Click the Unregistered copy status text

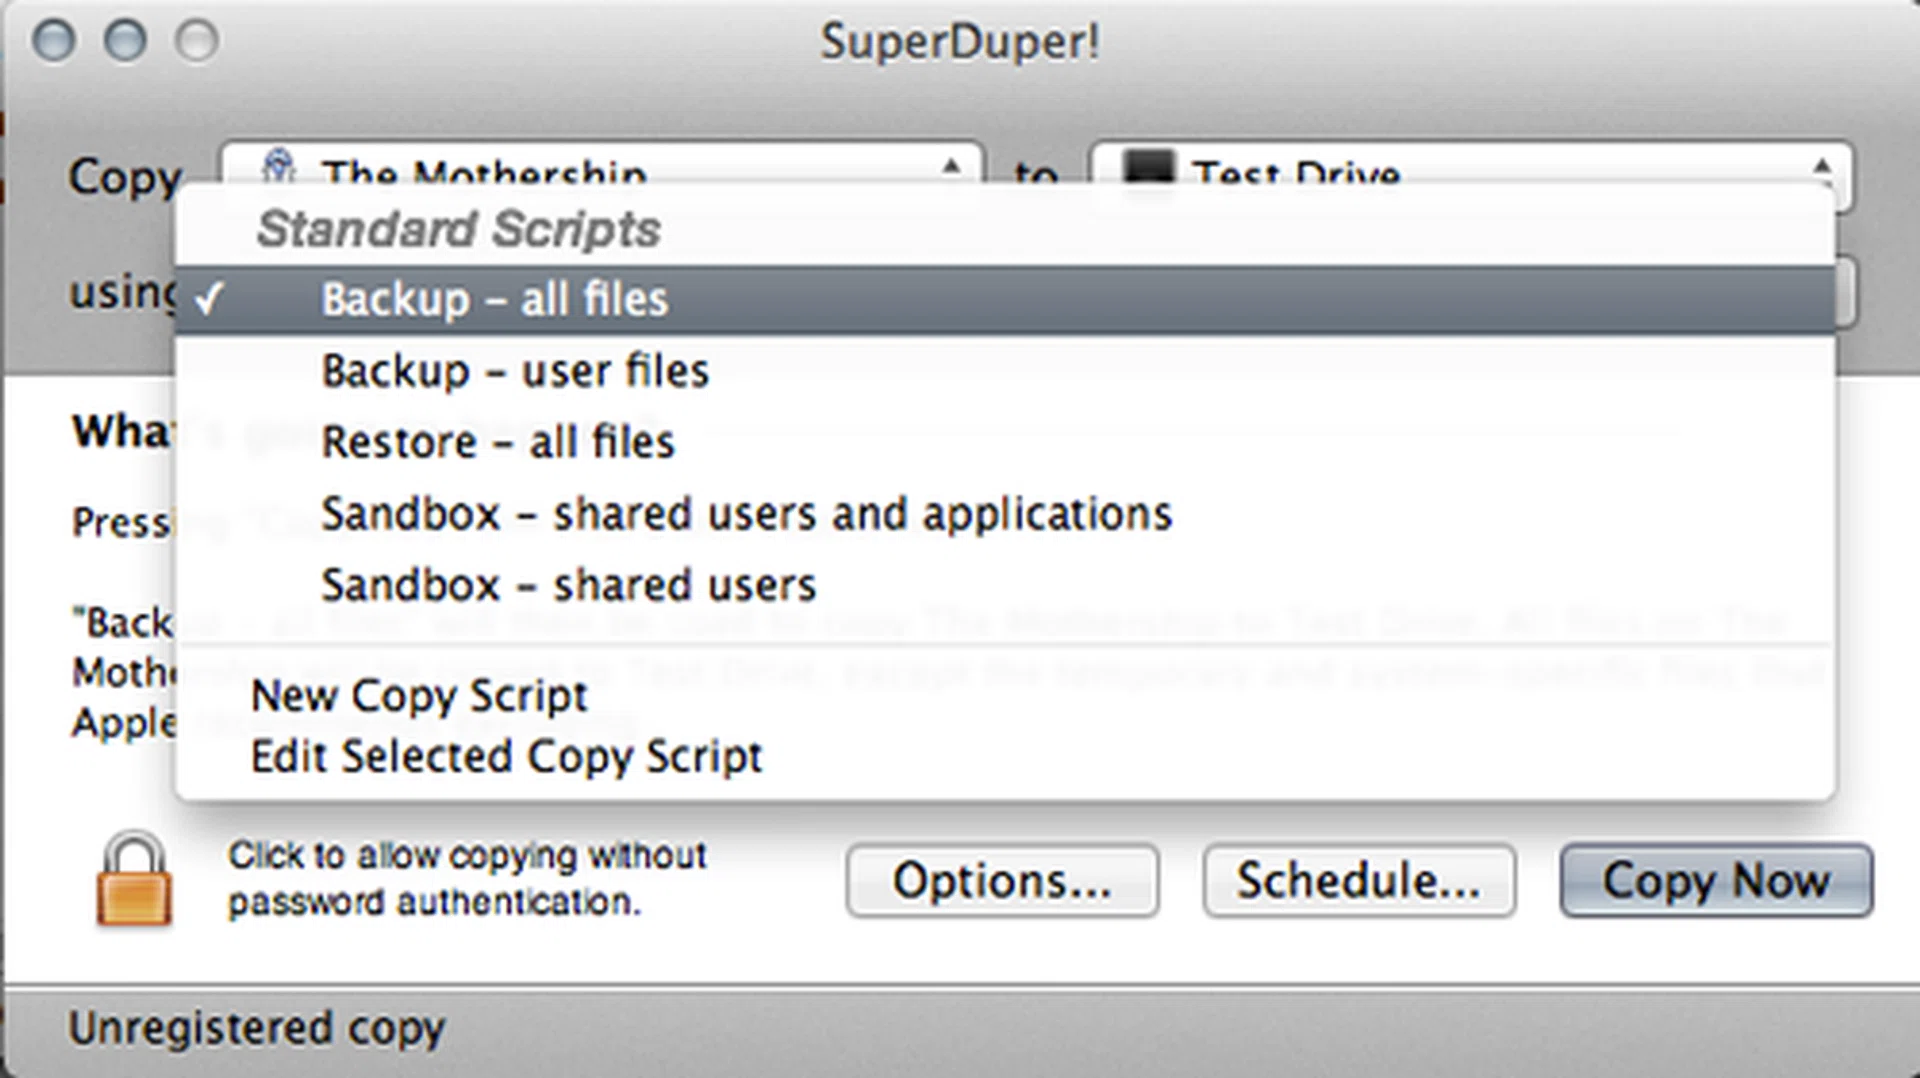(257, 1026)
